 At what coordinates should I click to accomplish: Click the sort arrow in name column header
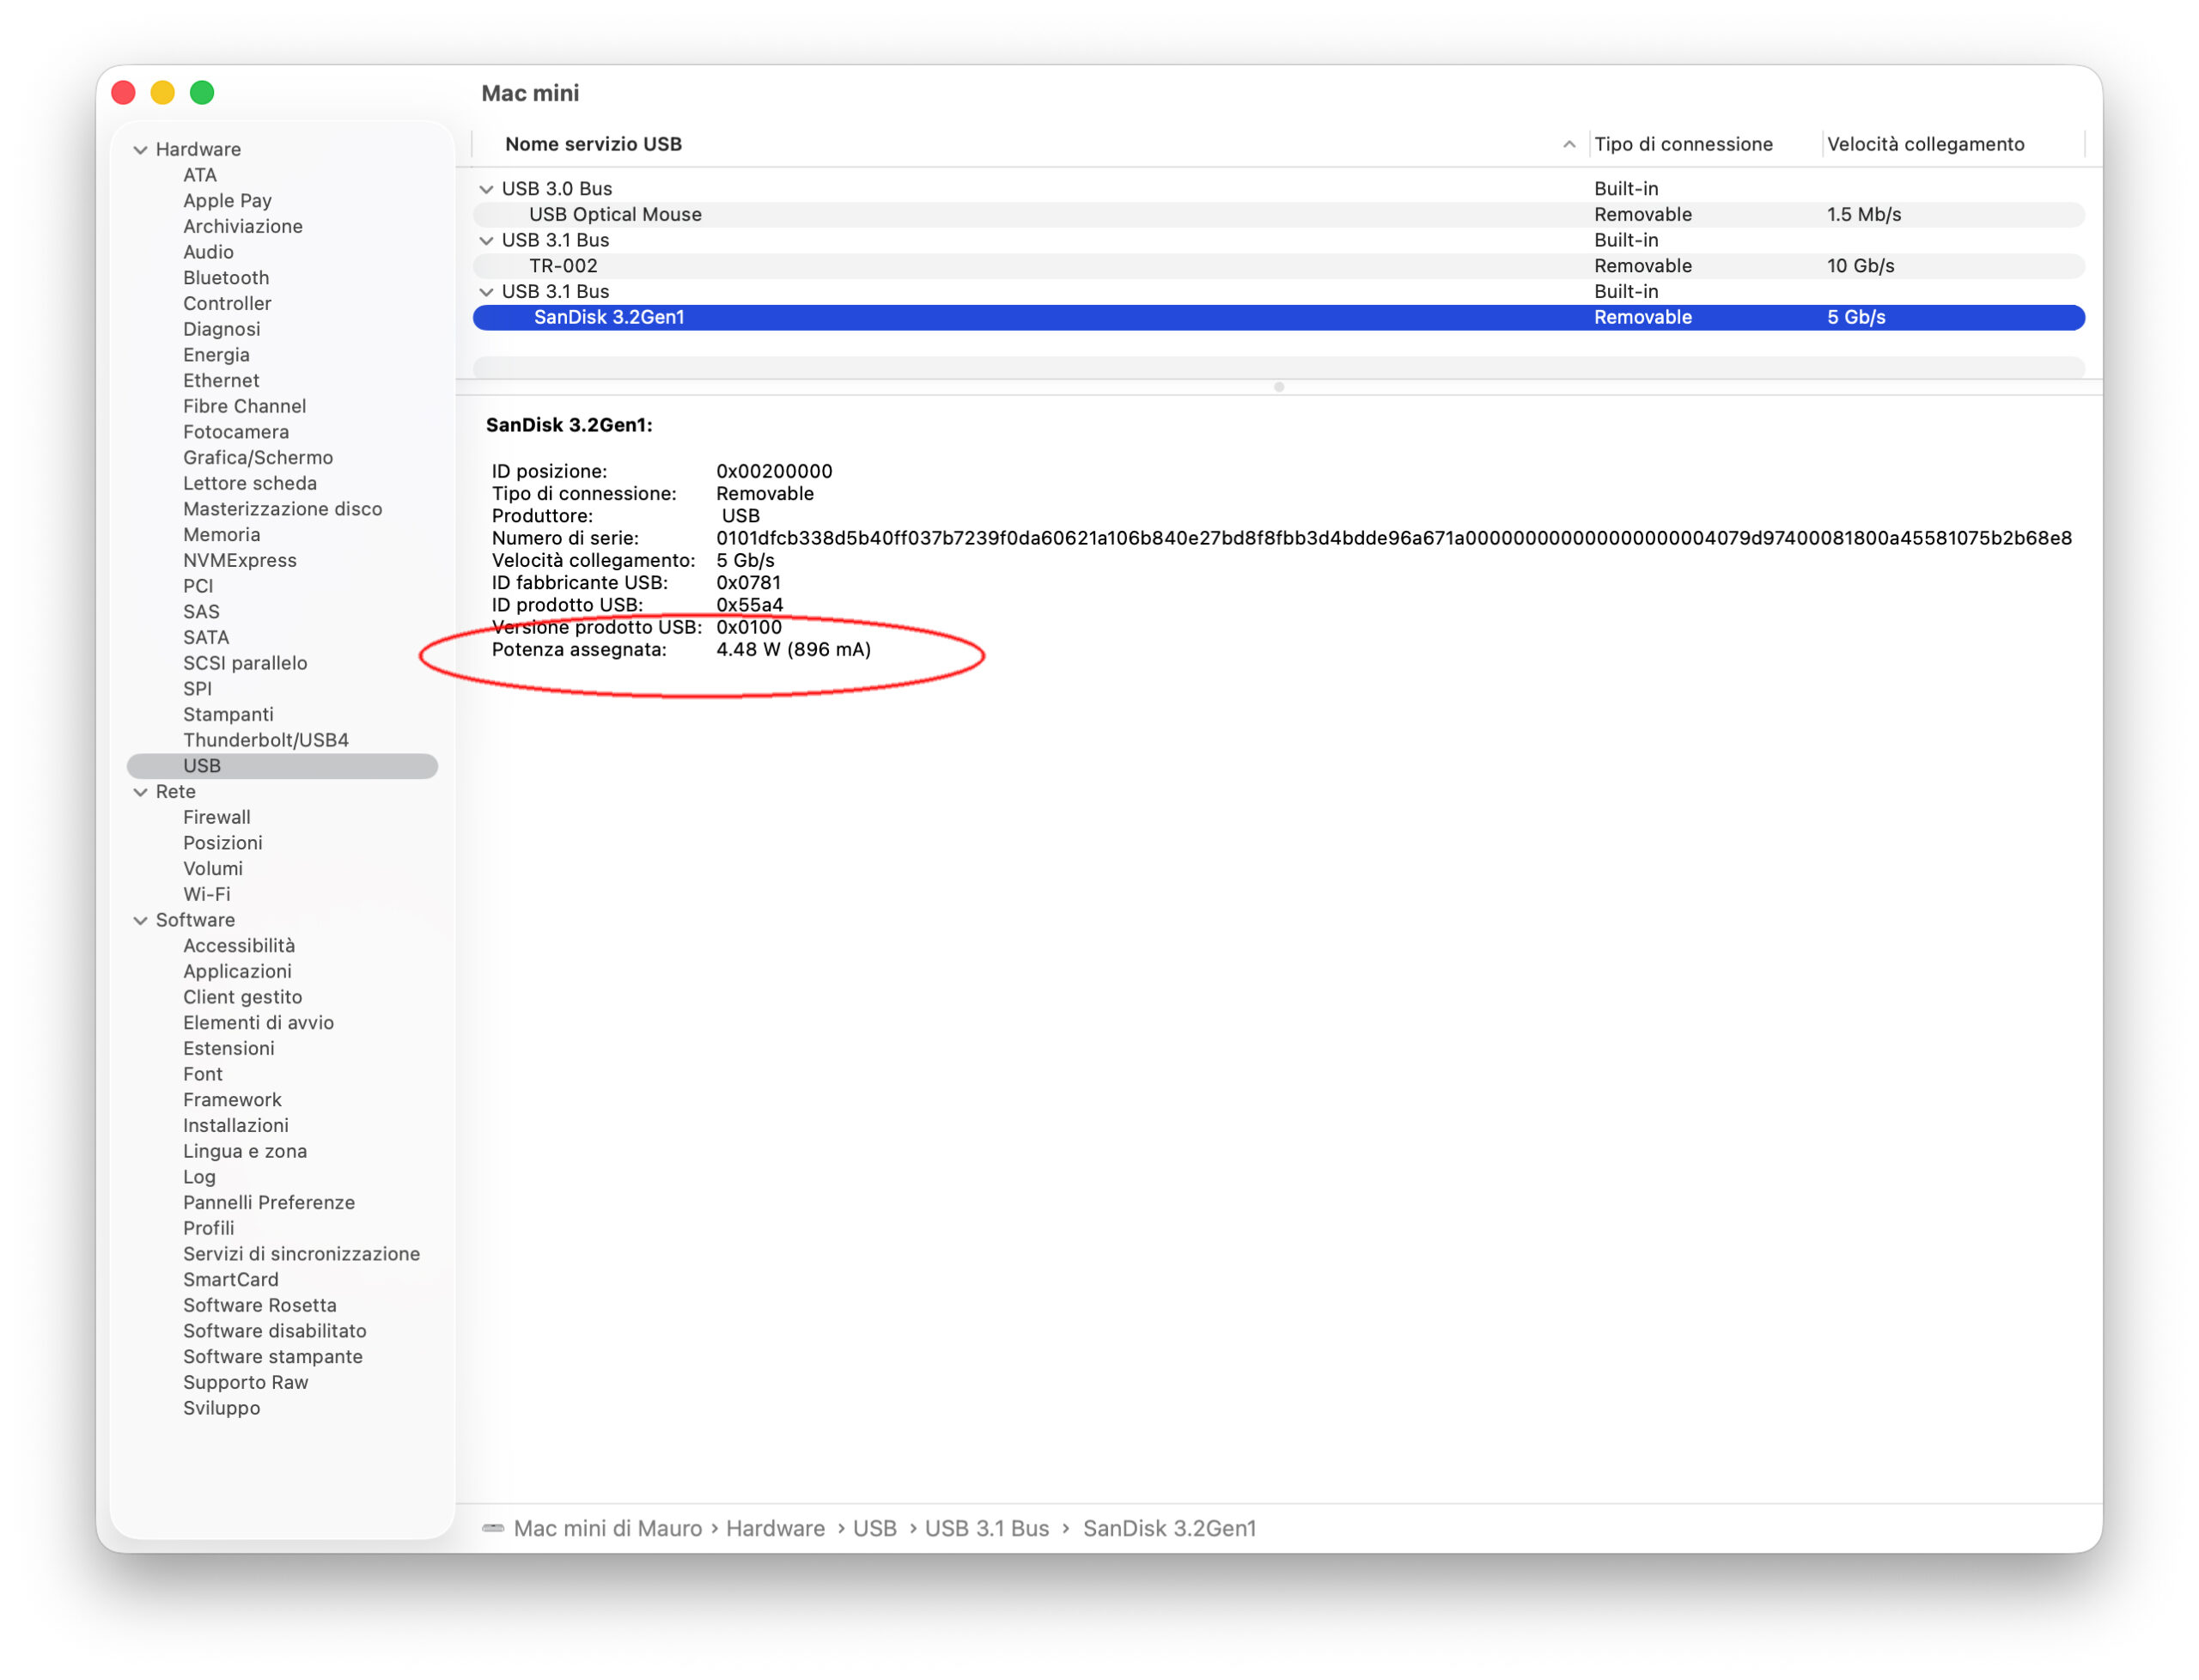click(1569, 145)
